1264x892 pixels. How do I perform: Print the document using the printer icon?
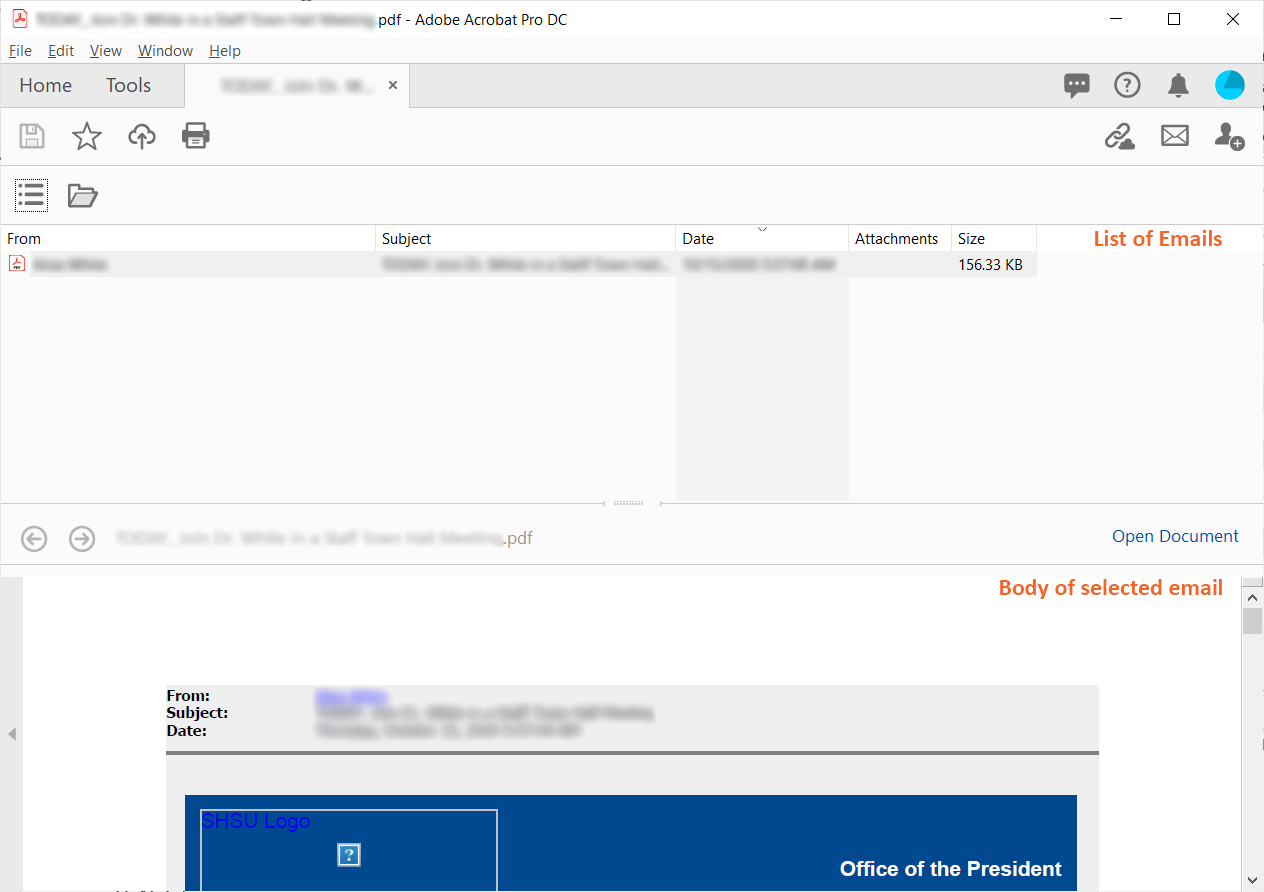pyautogui.click(x=195, y=136)
